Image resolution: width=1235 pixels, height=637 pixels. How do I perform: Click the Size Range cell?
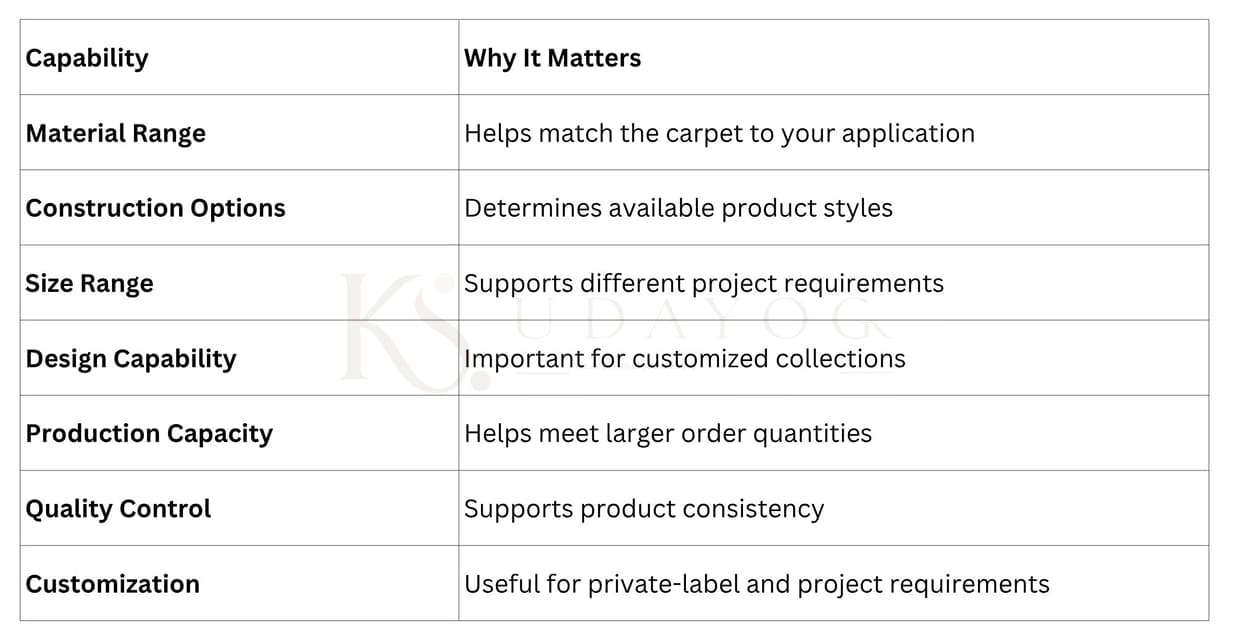tap(239, 282)
